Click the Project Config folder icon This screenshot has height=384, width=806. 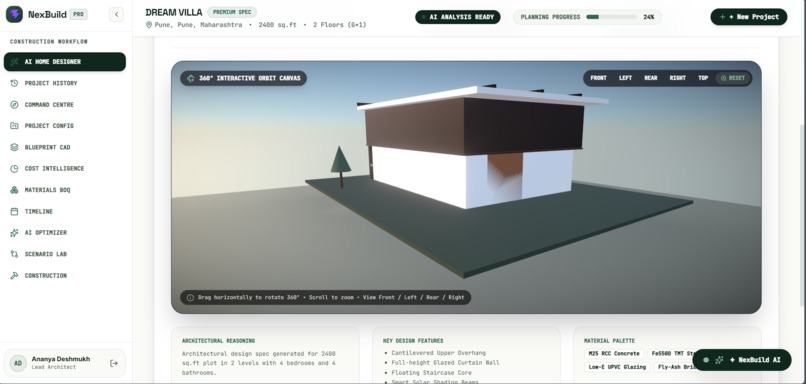point(14,126)
